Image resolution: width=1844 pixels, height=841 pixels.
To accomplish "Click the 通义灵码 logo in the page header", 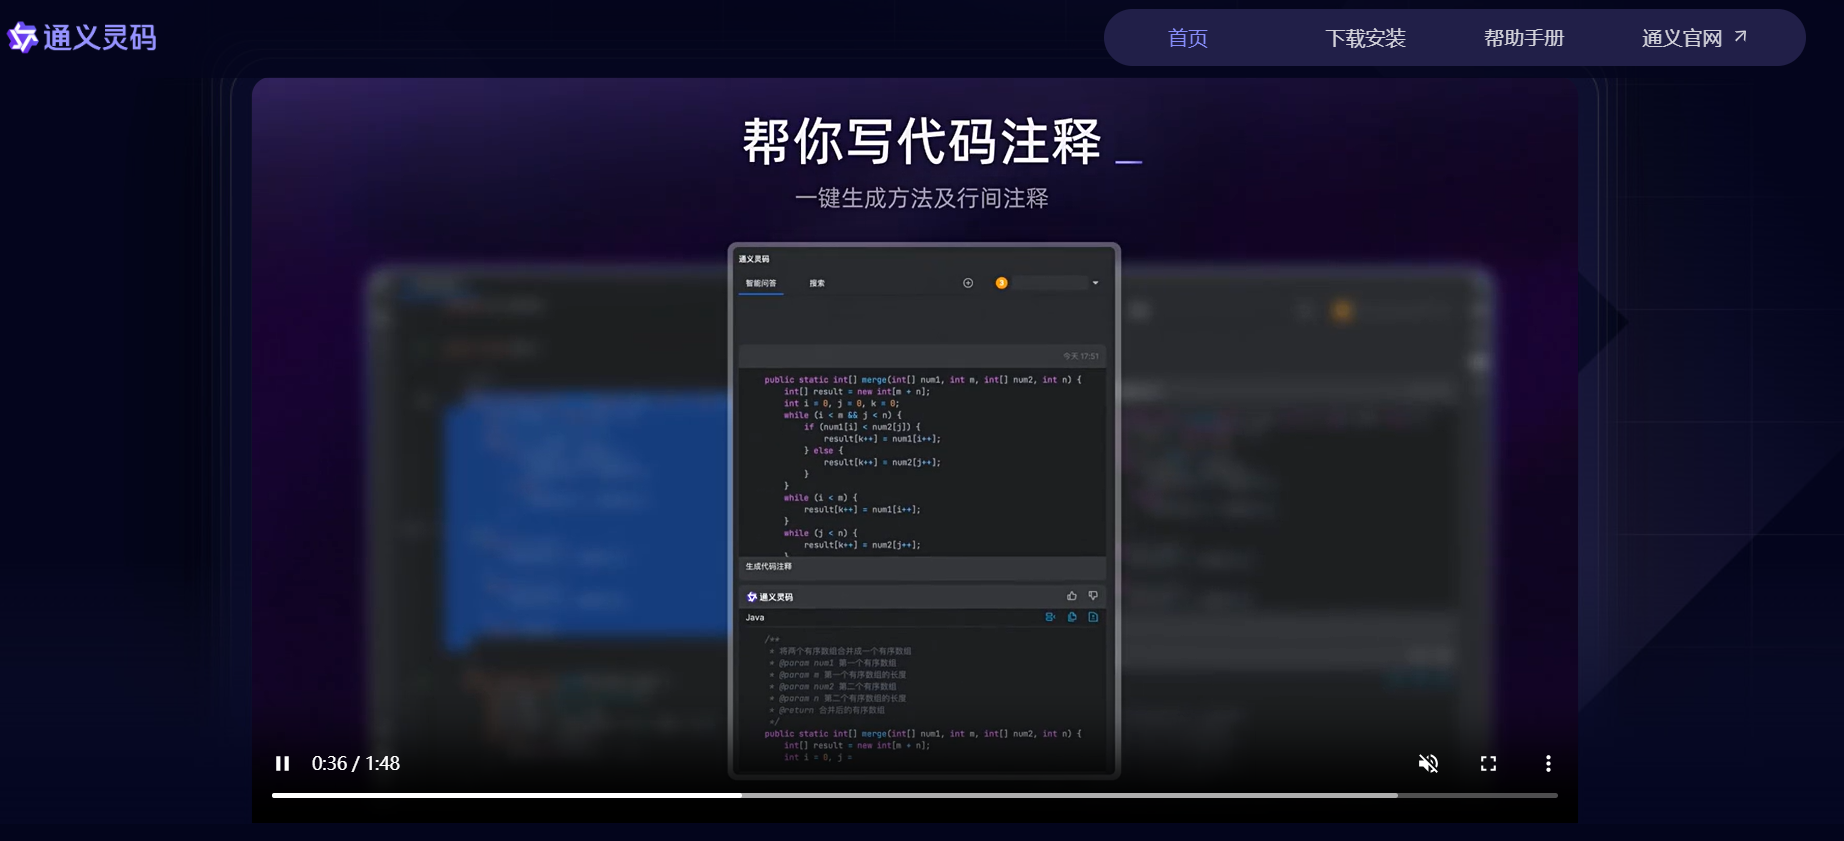I will coord(82,38).
